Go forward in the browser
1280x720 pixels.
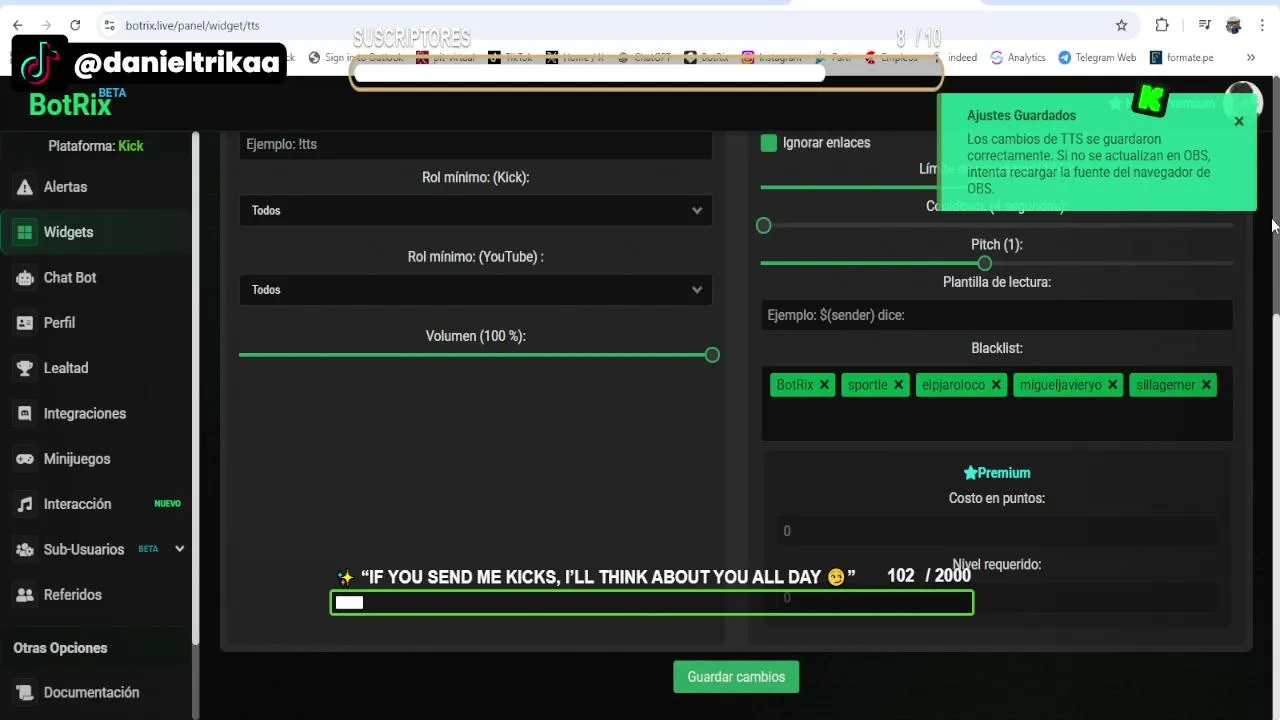(x=46, y=25)
